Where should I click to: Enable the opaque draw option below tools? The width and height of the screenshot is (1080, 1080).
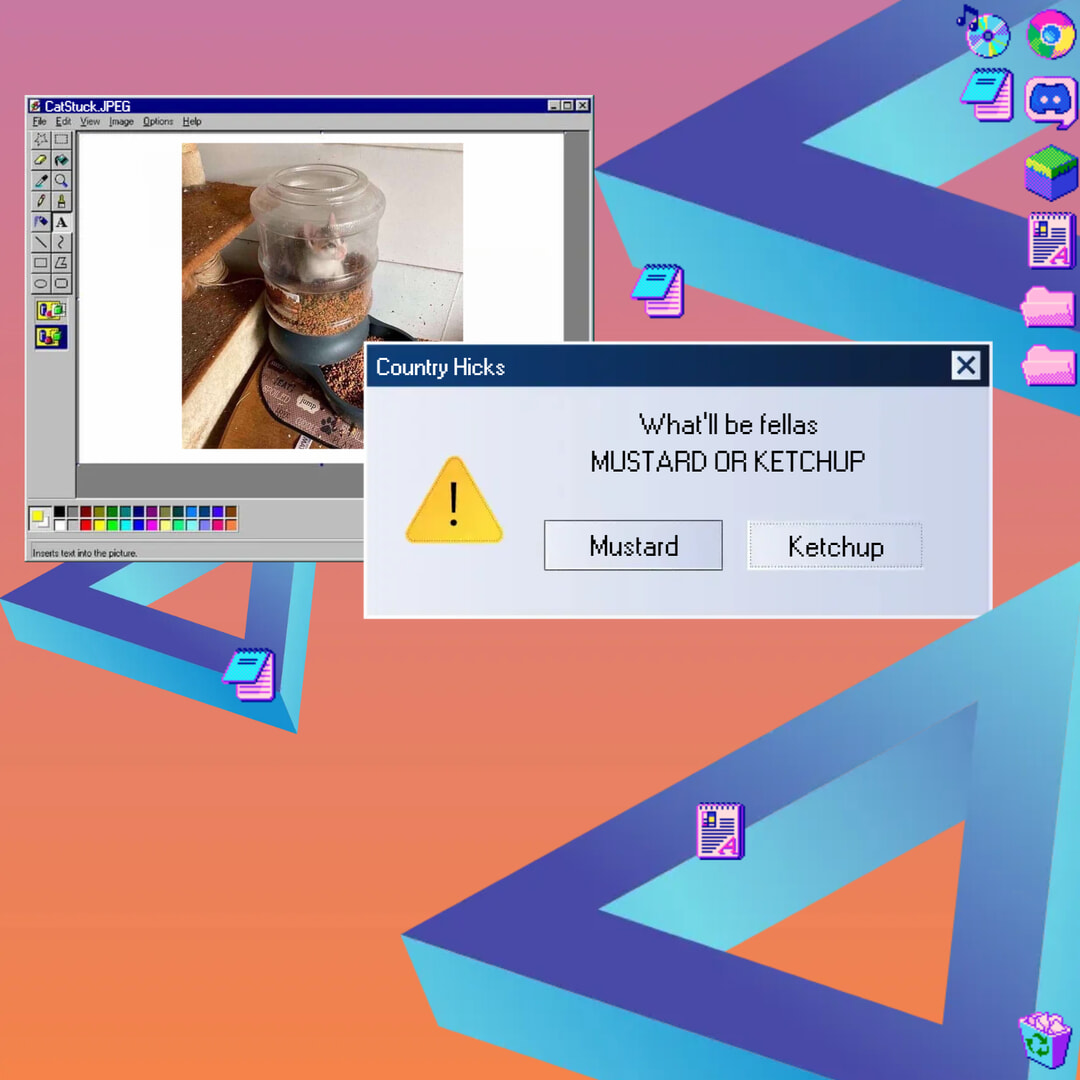click(51, 311)
